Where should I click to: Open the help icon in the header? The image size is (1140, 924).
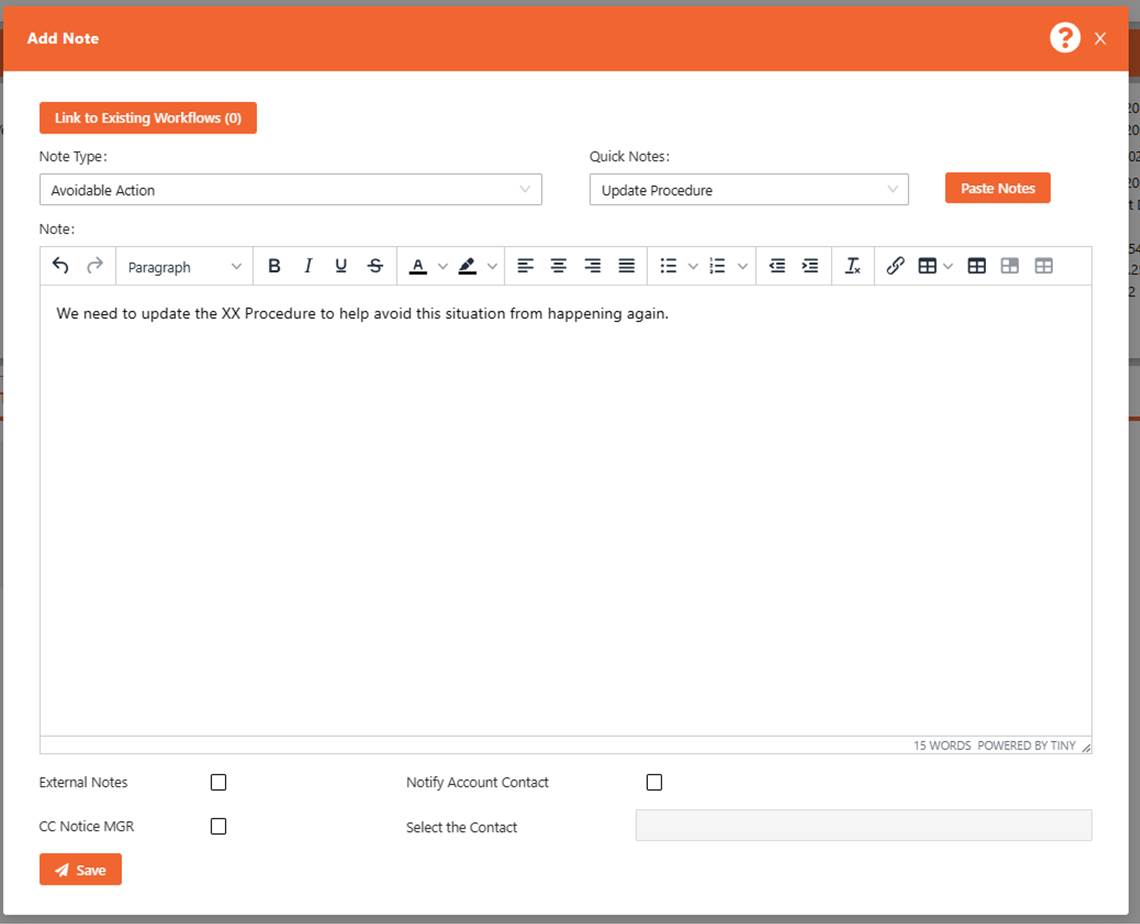pos(1065,37)
